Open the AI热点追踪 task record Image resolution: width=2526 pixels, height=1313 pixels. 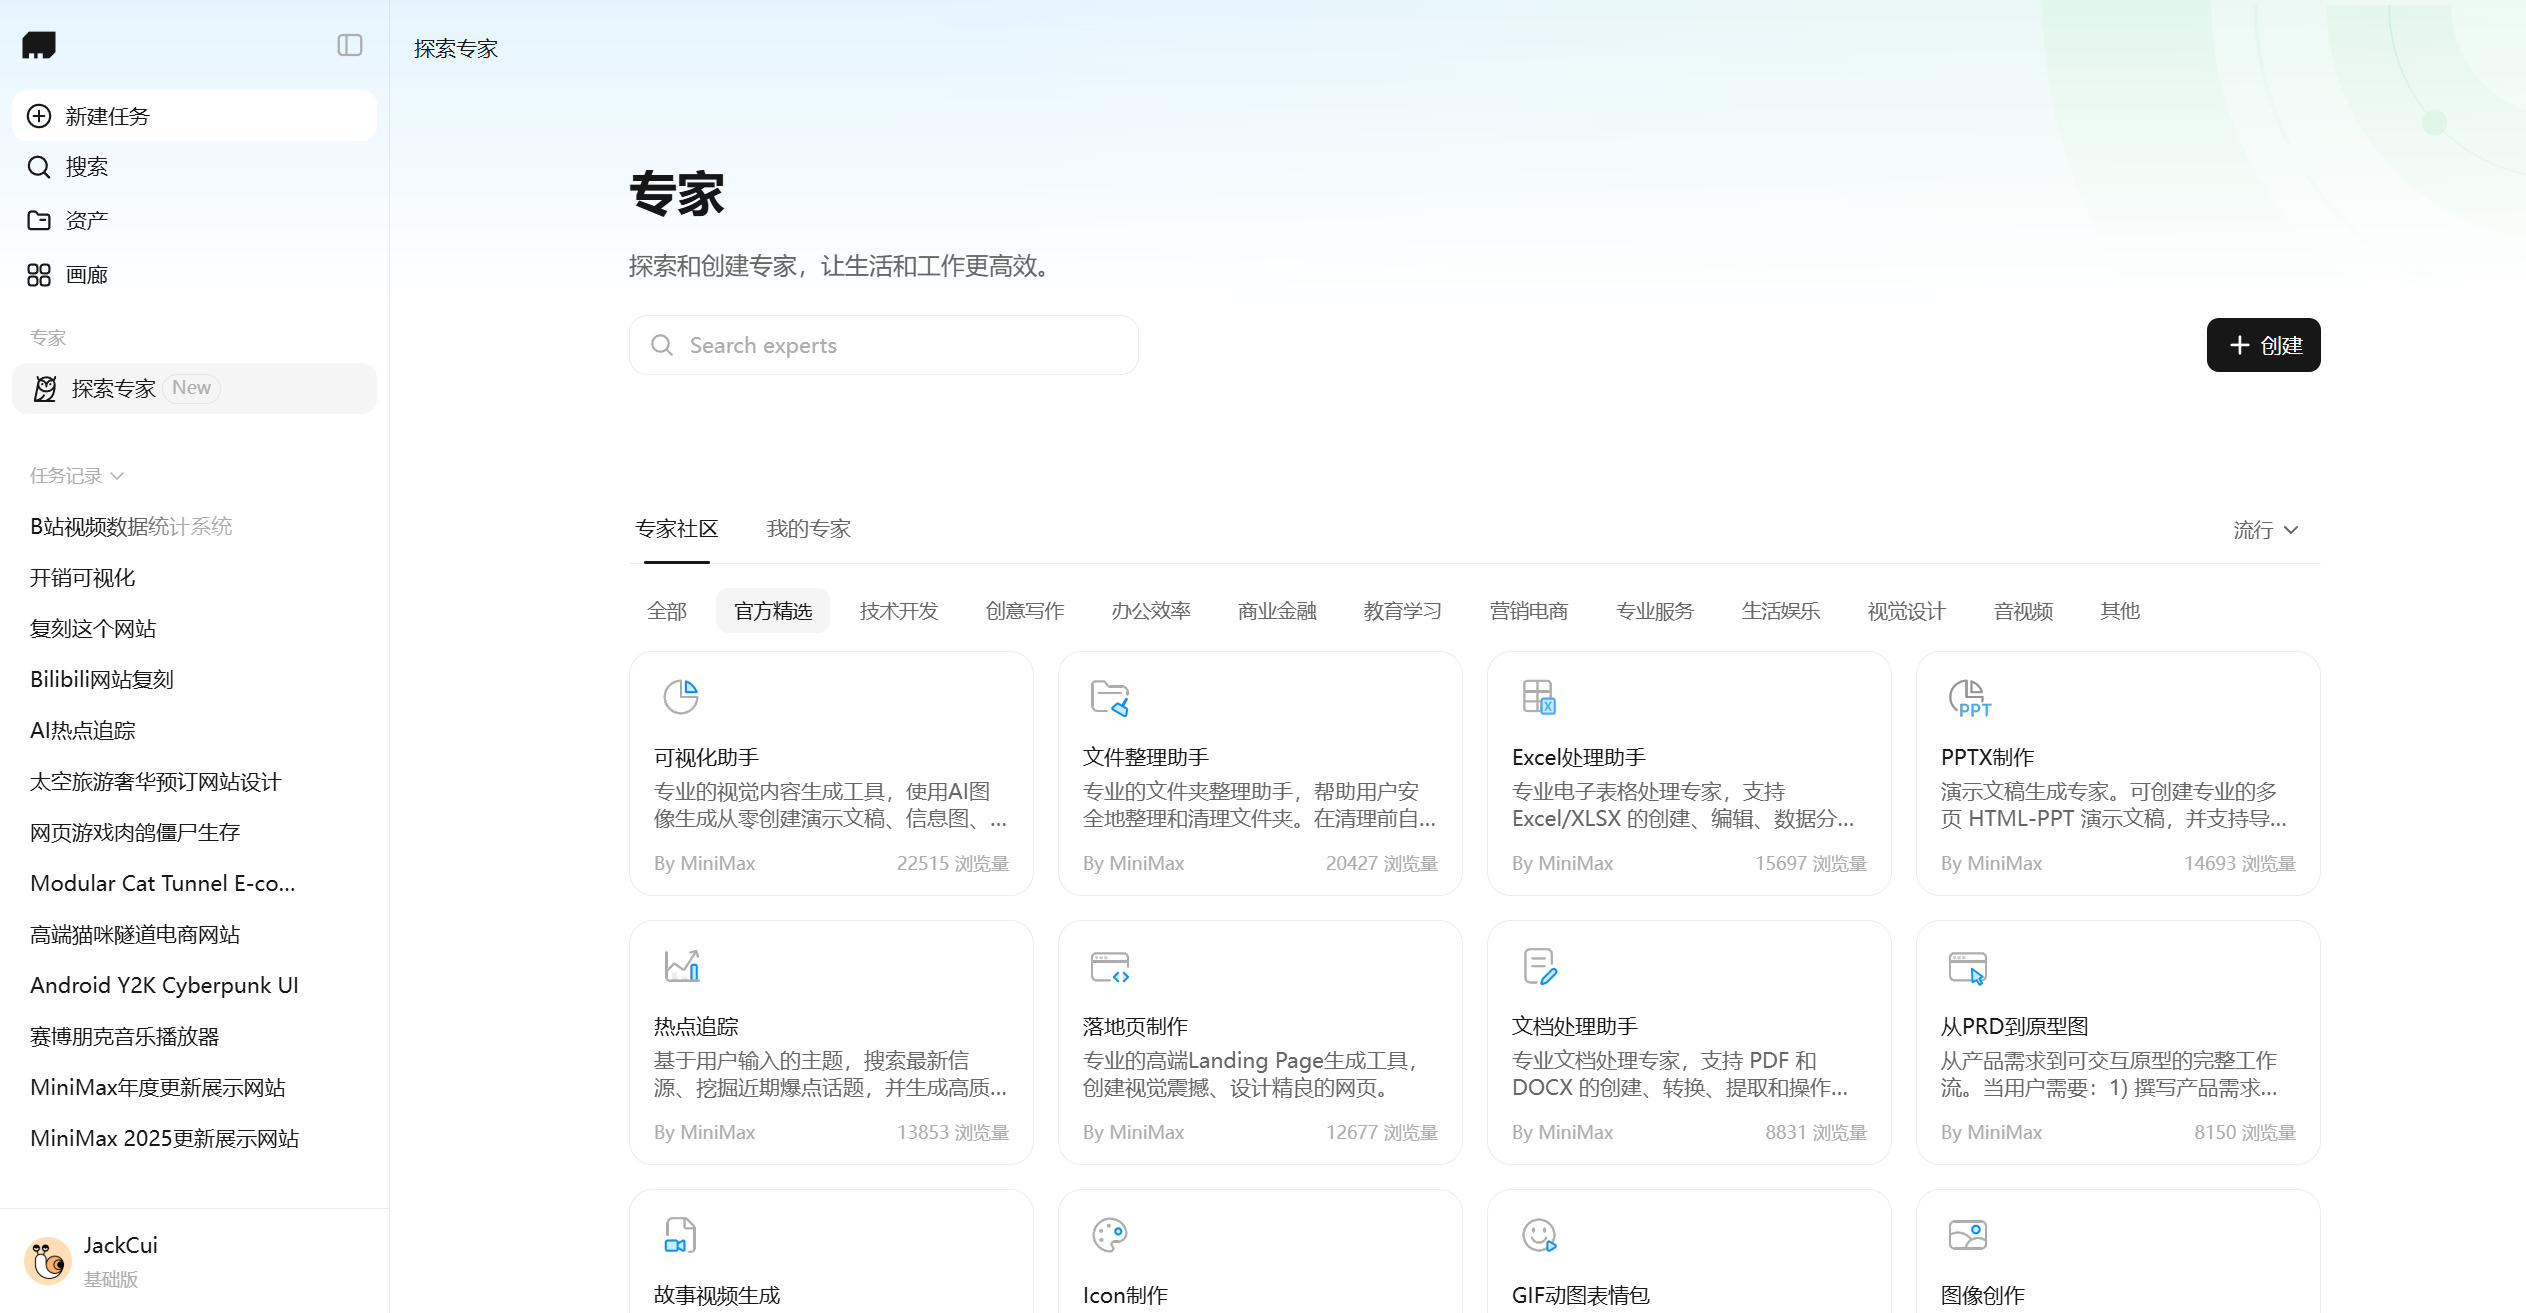[x=83, y=731]
